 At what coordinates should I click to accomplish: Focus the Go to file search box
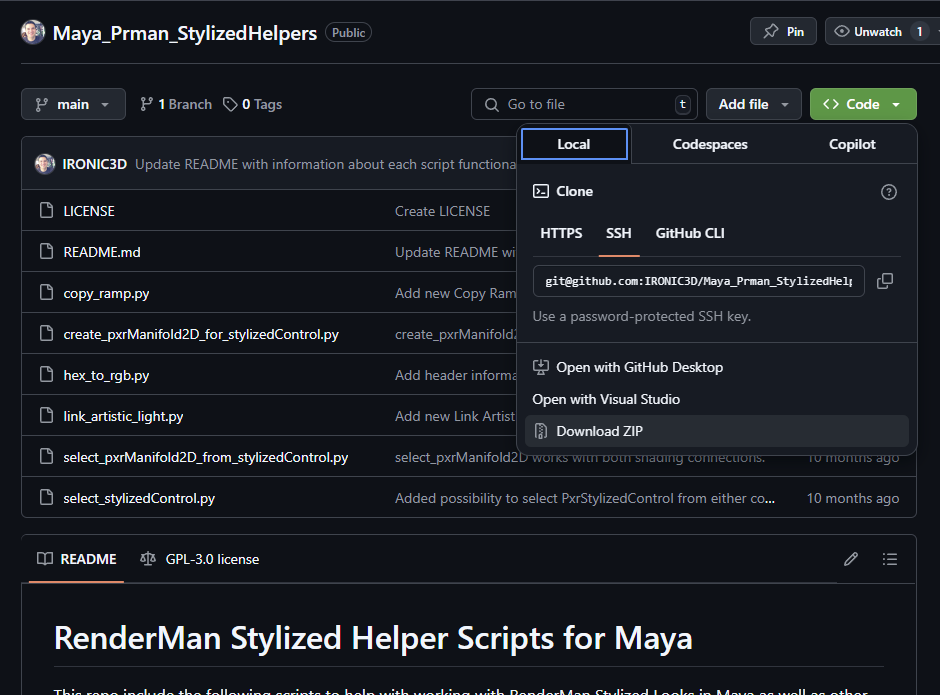[585, 104]
